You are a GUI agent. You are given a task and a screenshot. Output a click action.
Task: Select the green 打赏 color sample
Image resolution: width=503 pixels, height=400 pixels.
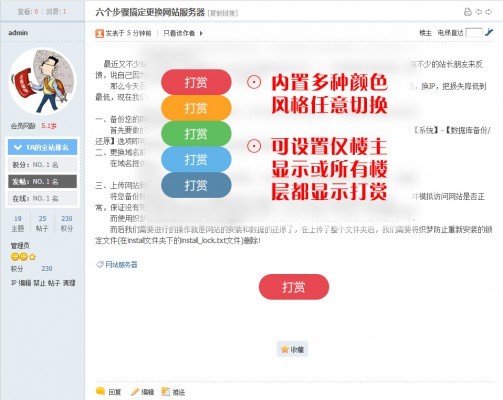click(x=196, y=133)
